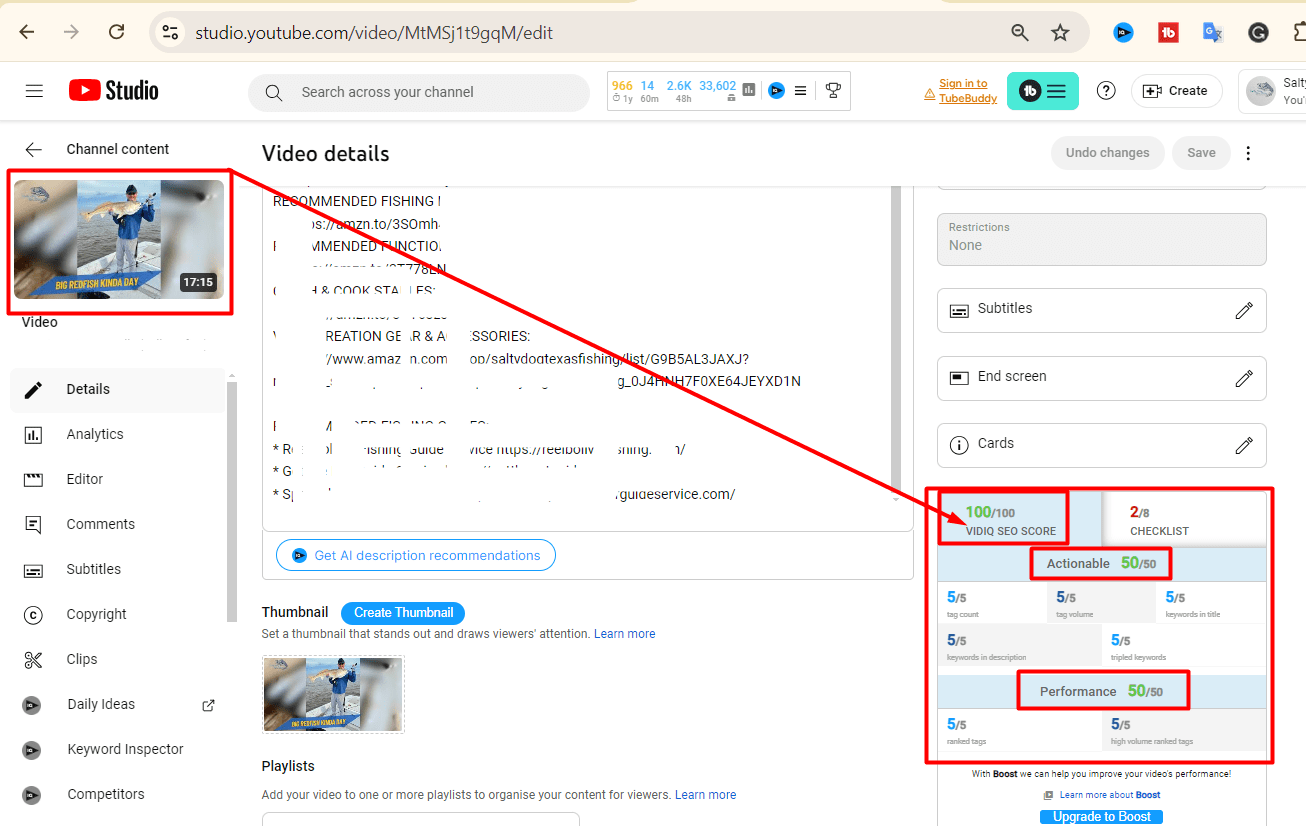Open the three-dot options menu beside Save

[1248, 153]
